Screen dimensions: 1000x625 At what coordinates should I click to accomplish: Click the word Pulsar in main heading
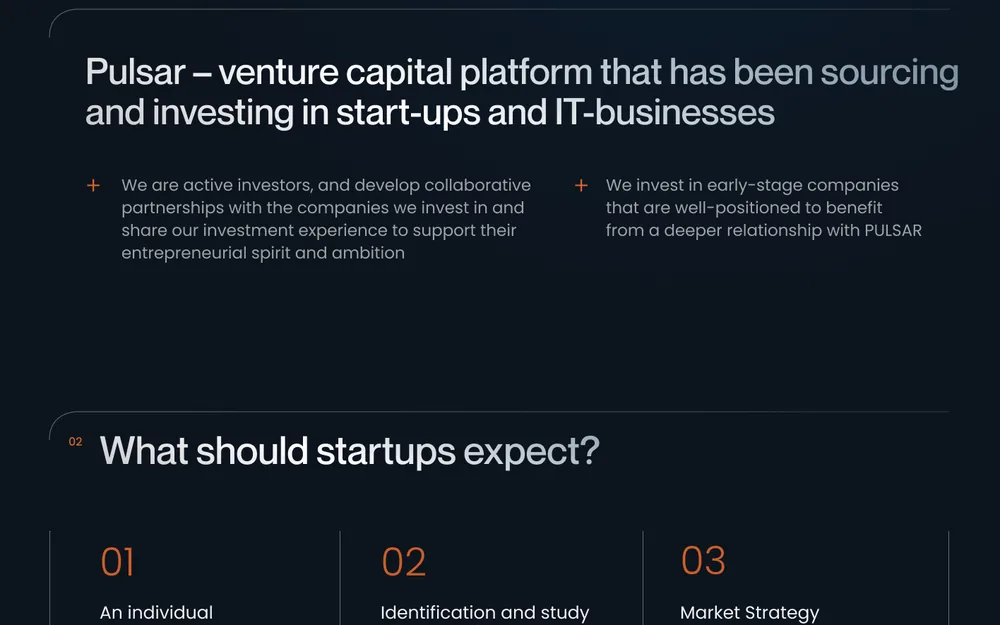(x=135, y=71)
